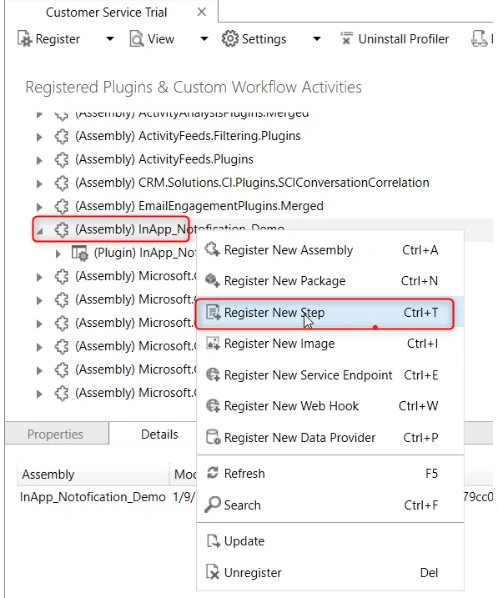Open the Register dropdown arrow
The width and height of the screenshot is (498, 598).
click(110, 39)
